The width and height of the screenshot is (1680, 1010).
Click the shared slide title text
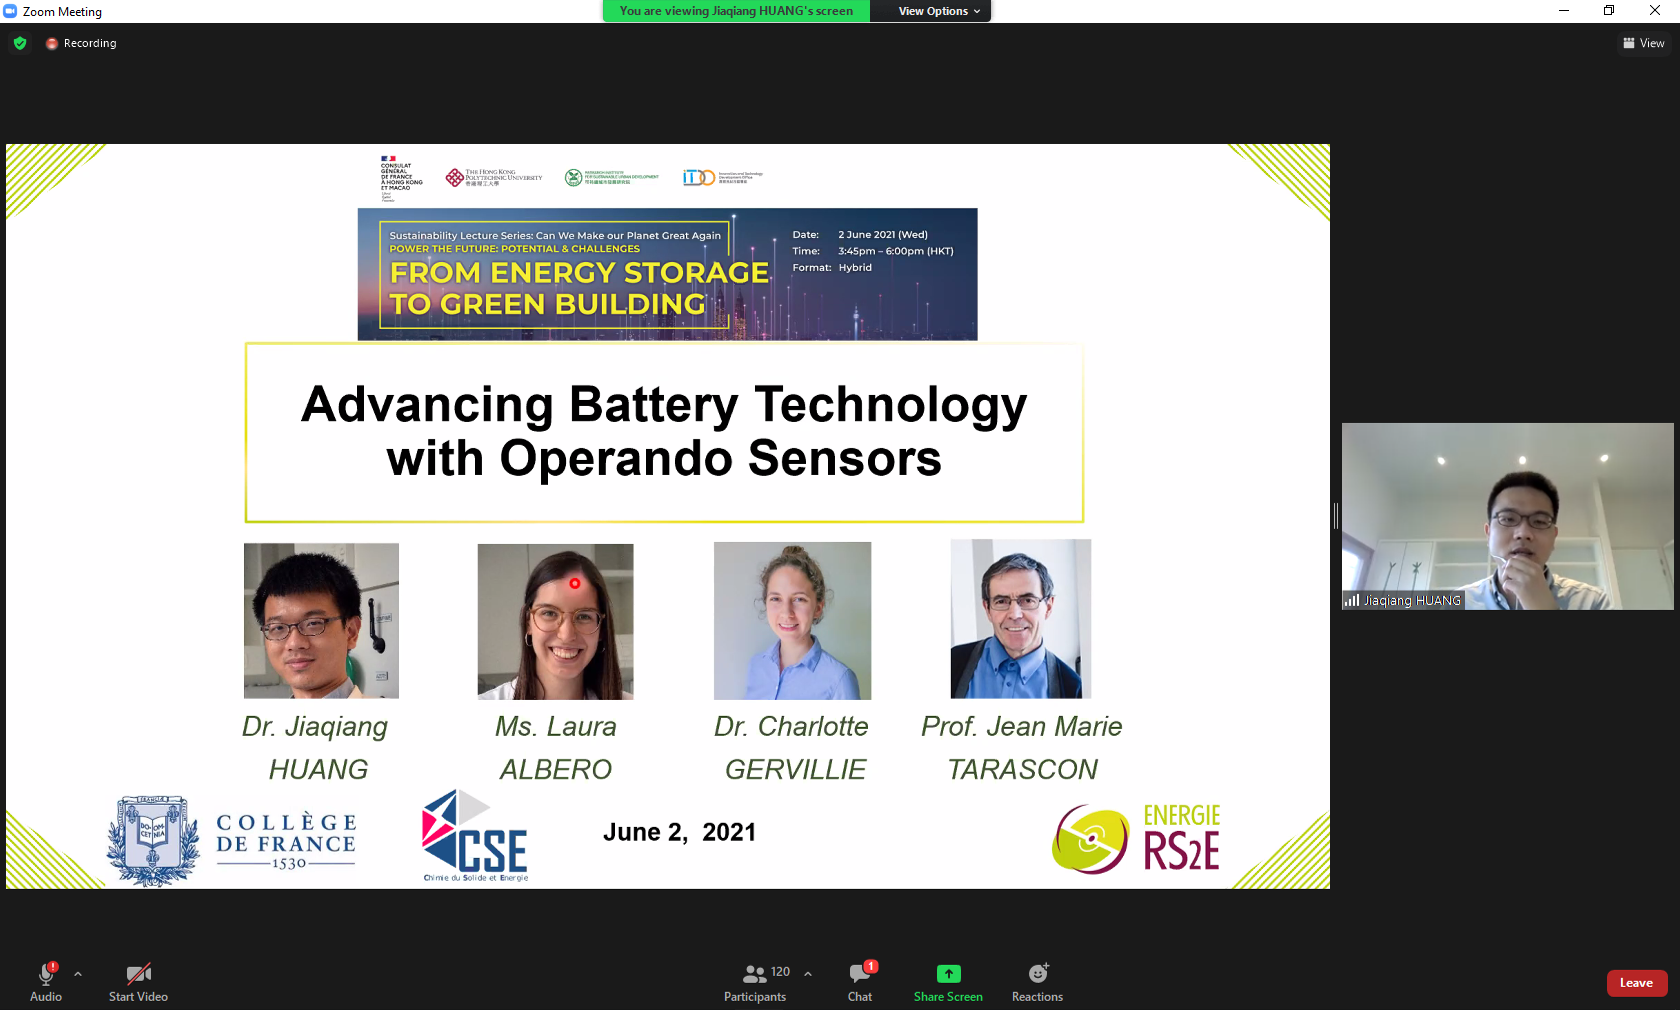(664, 431)
